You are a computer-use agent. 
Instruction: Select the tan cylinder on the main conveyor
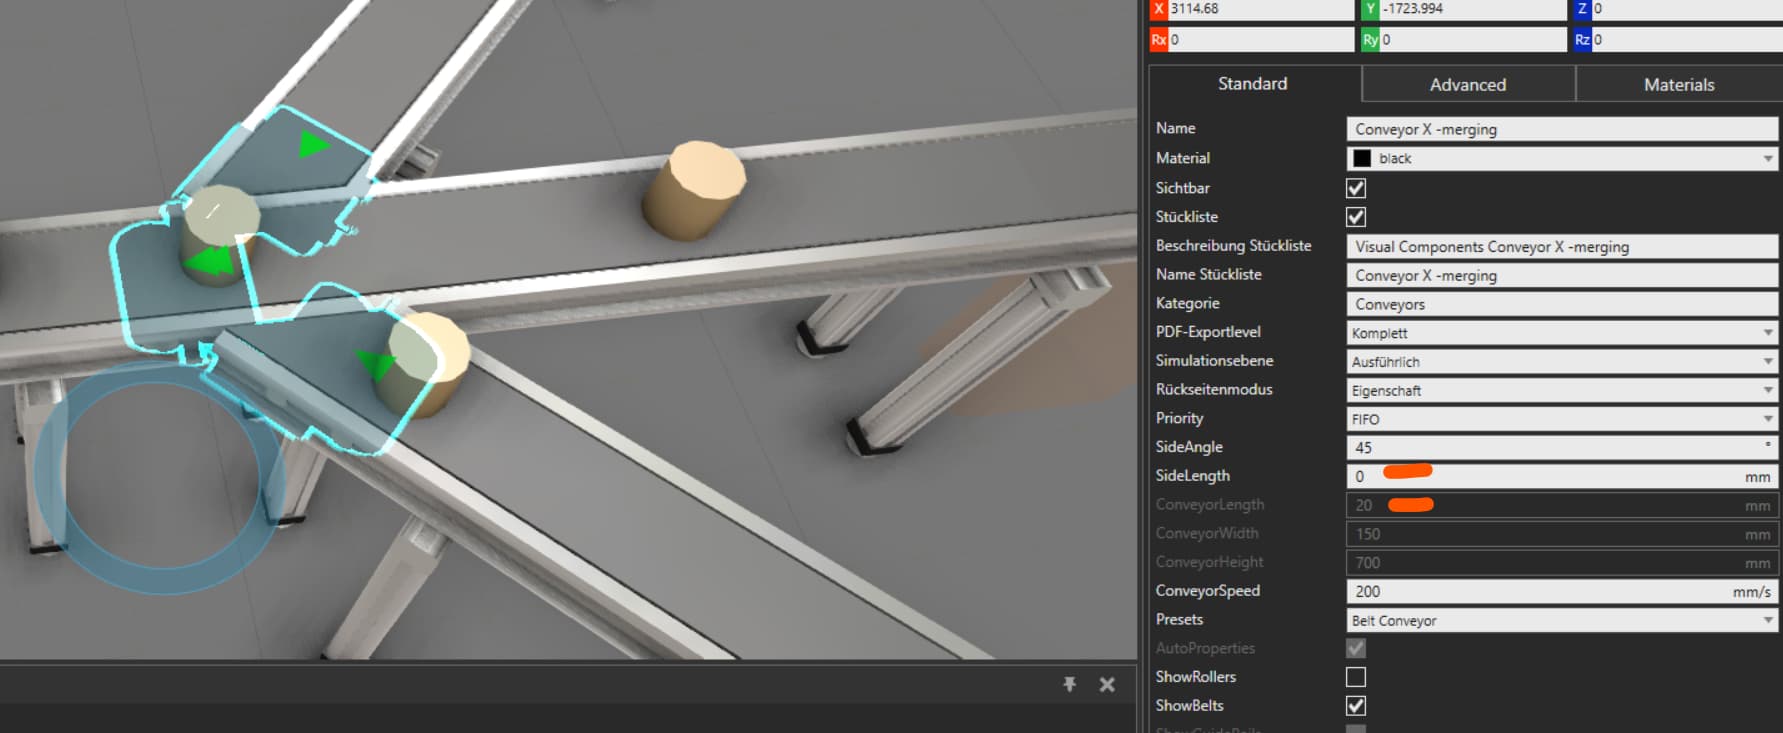point(693,189)
